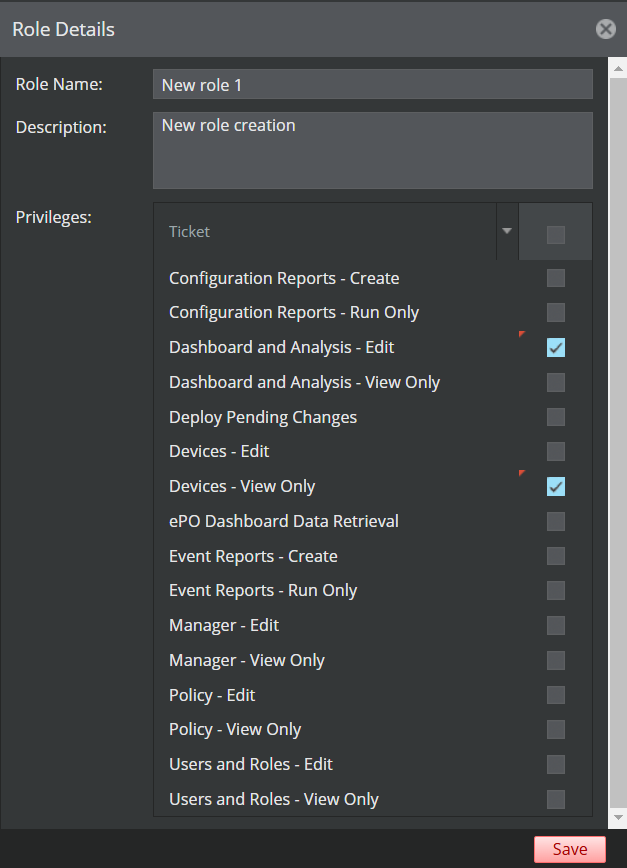Click the Ticket combo box text

189,231
